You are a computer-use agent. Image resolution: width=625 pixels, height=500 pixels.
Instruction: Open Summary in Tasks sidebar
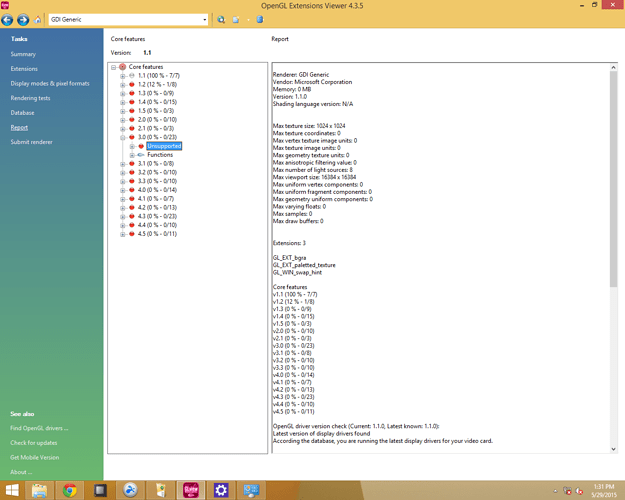click(23, 54)
